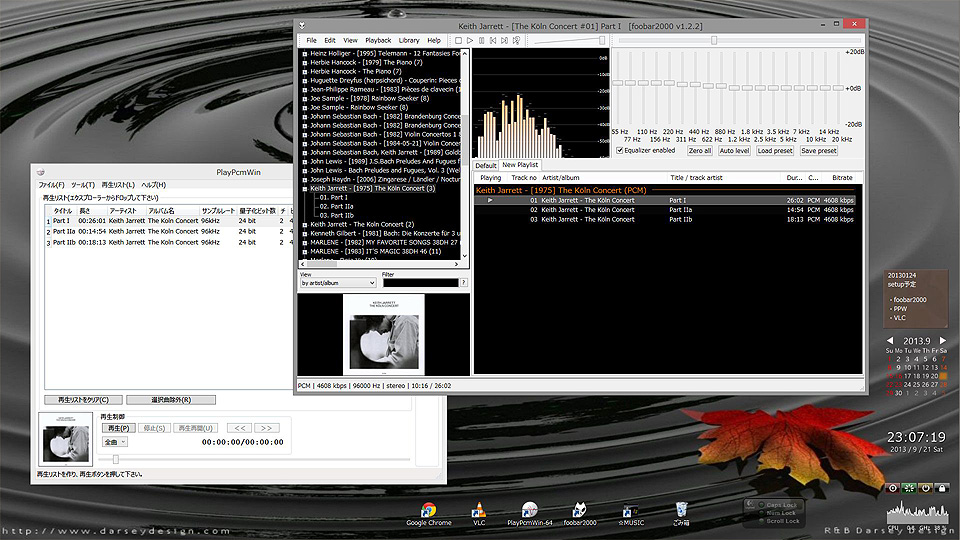The height and width of the screenshot is (540, 960).
Task: Click the 再生(P) play button in PlayPcmWin
Action: coord(116,428)
